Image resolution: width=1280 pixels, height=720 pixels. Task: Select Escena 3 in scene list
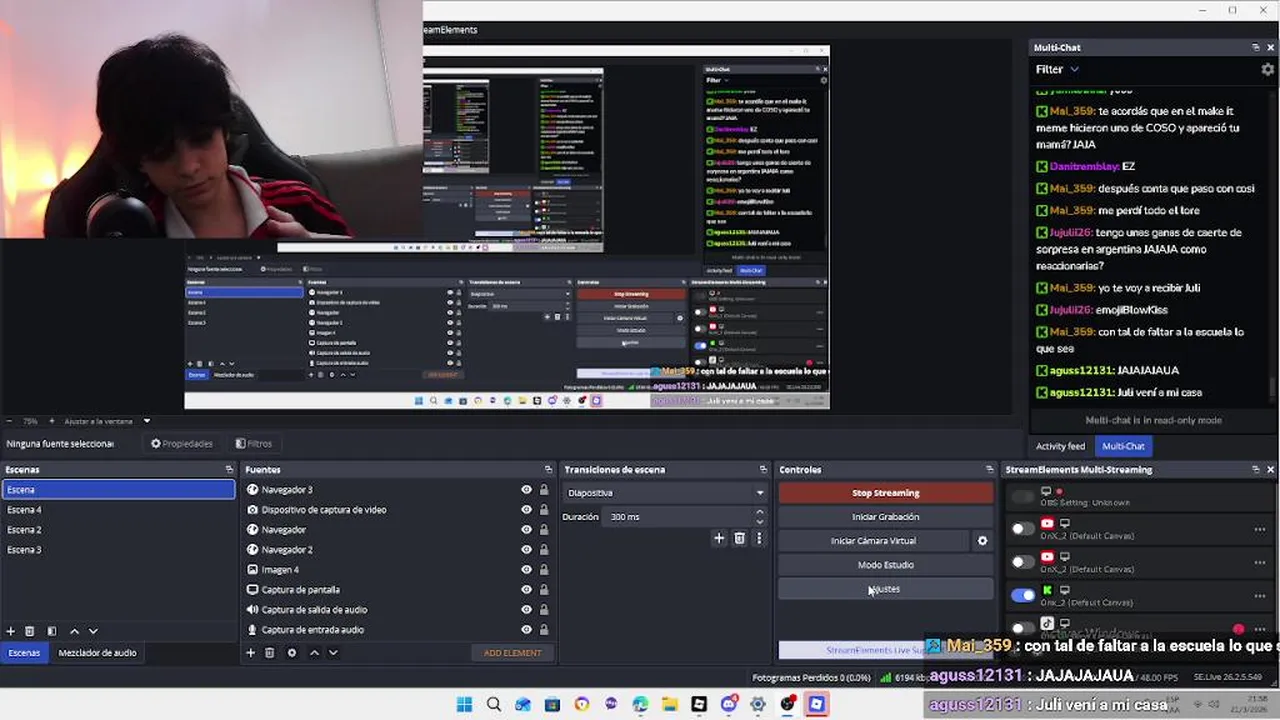[x=118, y=550]
